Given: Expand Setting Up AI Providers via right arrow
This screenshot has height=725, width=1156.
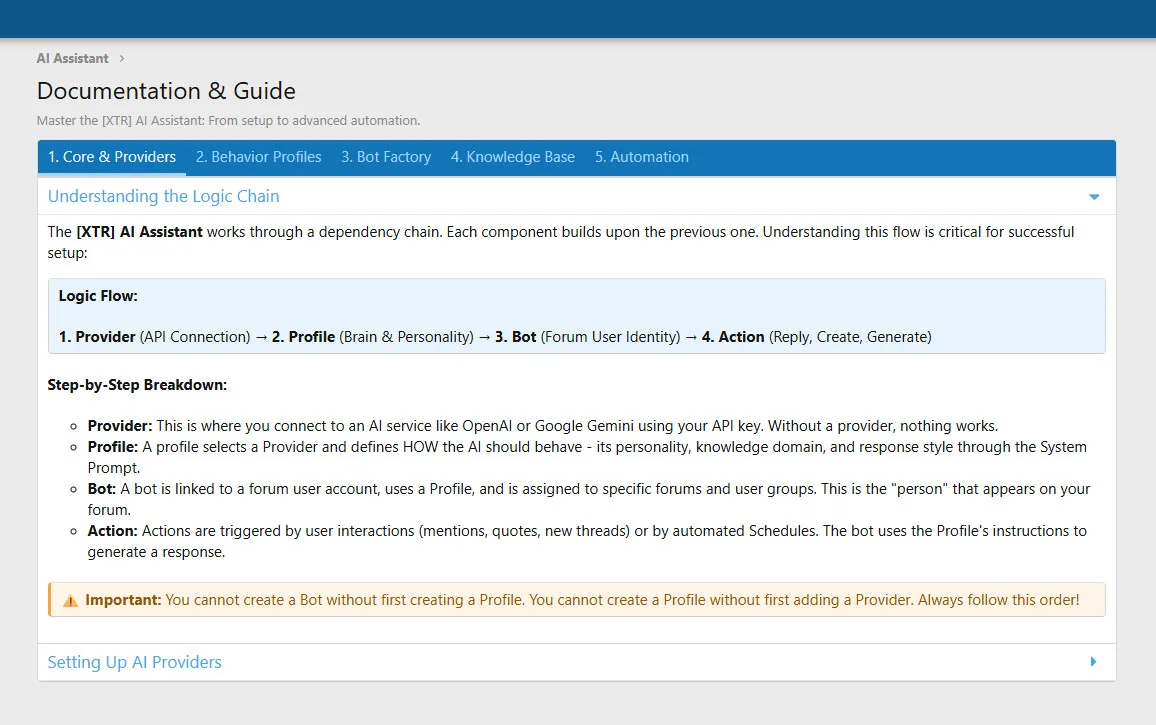Looking at the screenshot, I should [1093, 662].
